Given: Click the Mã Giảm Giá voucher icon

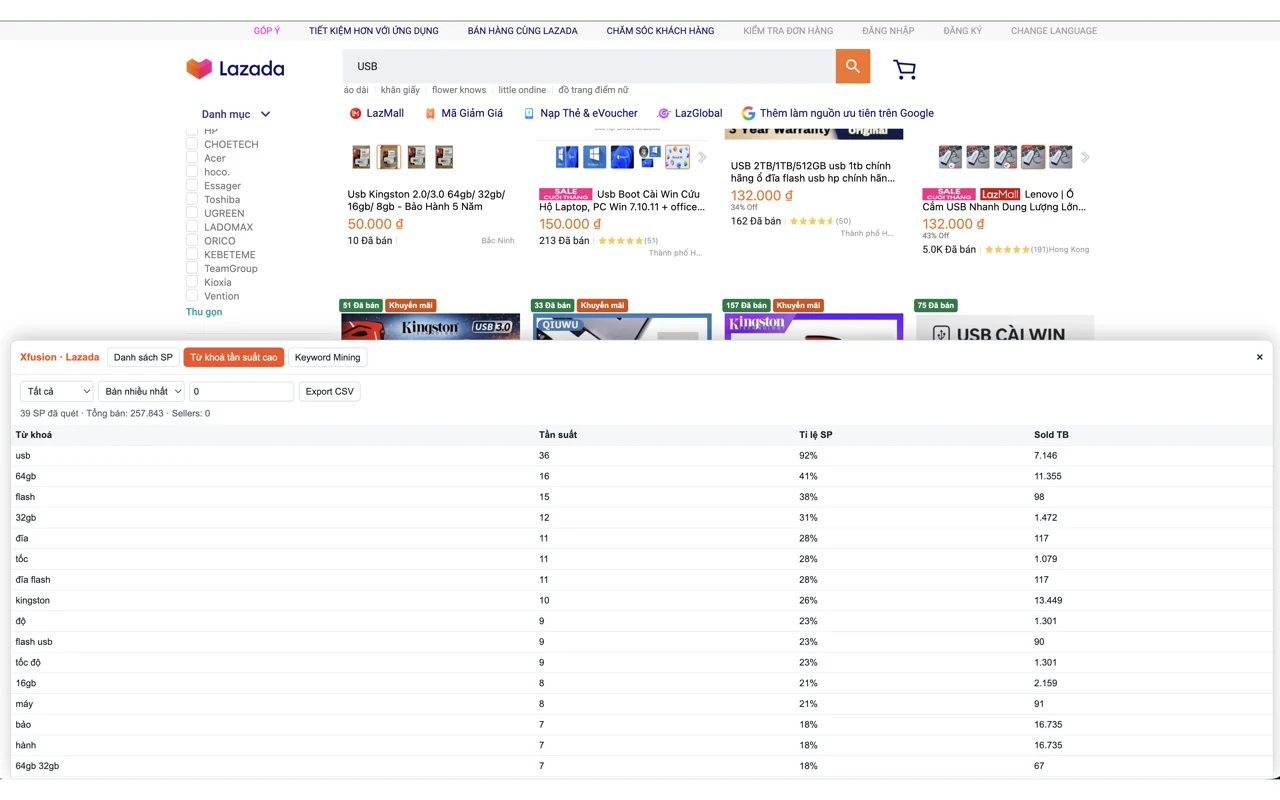Looking at the screenshot, I should pos(430,113).
